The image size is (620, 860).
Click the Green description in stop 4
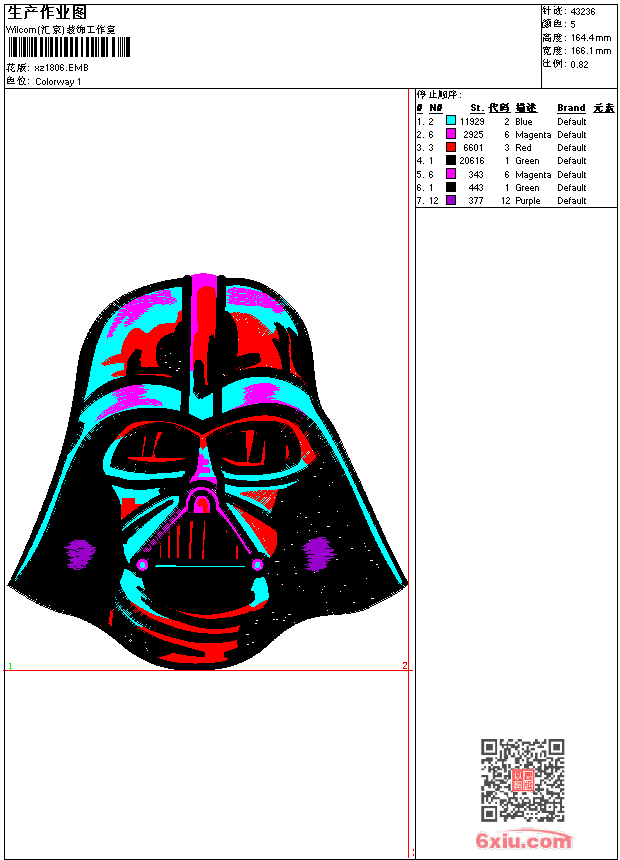pos(527,161)
